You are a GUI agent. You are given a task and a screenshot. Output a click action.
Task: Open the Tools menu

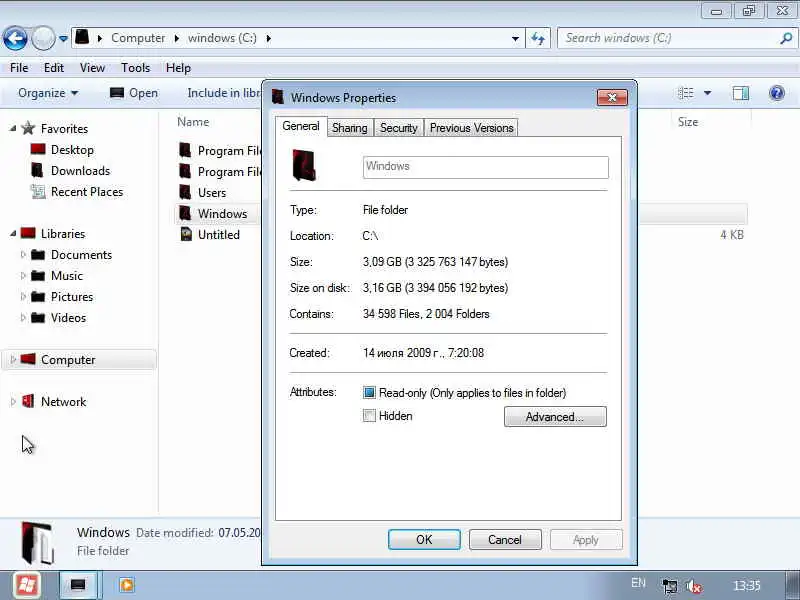(x=135, y=68)
